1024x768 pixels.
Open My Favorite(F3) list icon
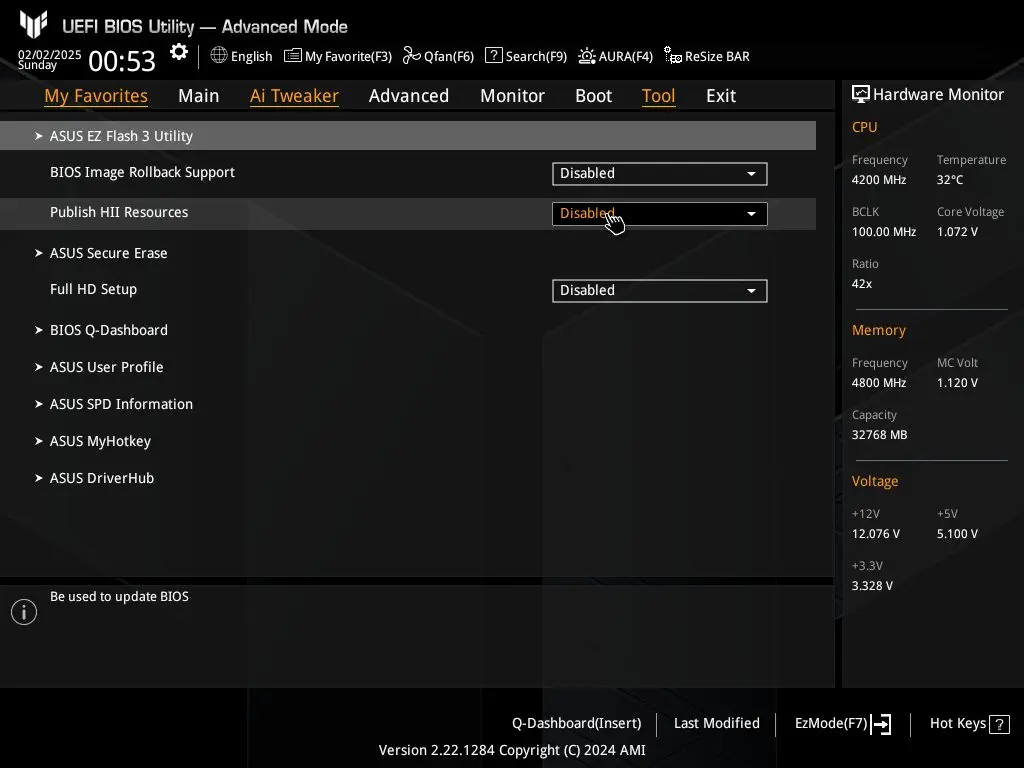[x=293, y=56]
